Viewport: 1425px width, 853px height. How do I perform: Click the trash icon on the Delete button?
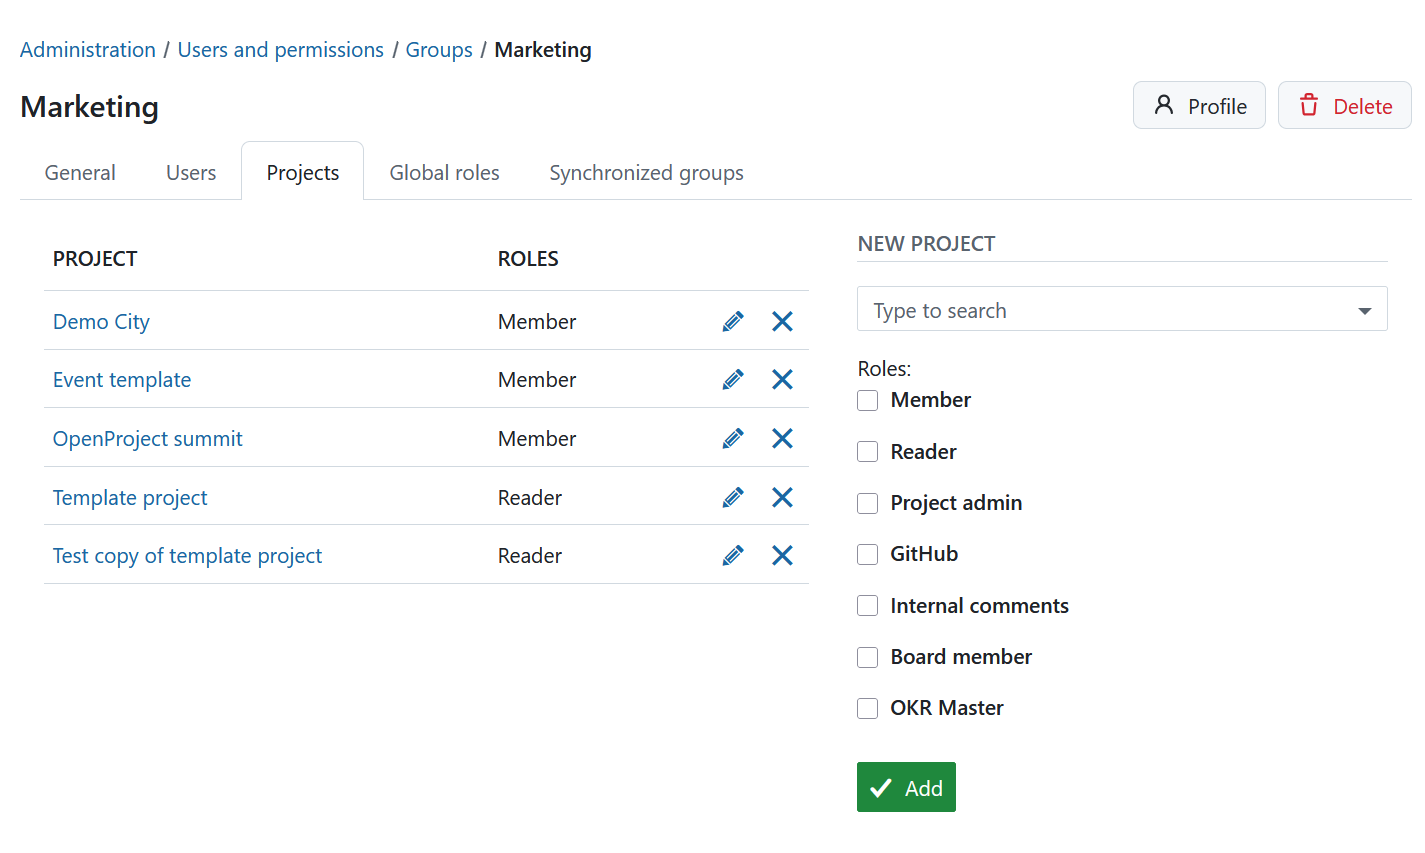1309,104
